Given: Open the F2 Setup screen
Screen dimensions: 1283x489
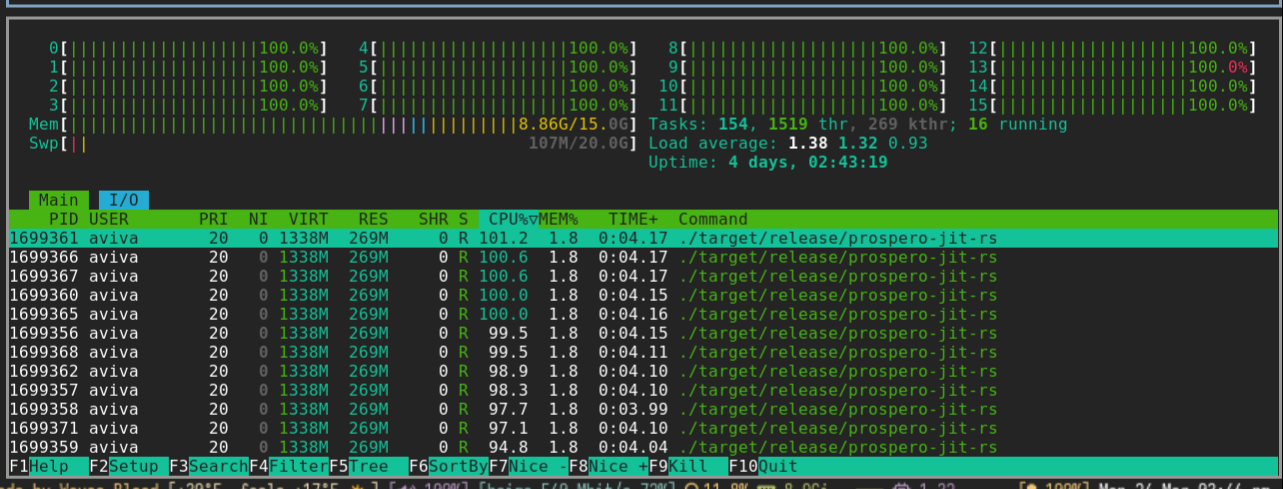Looking at the screenshot, I should tap(128, 467).
